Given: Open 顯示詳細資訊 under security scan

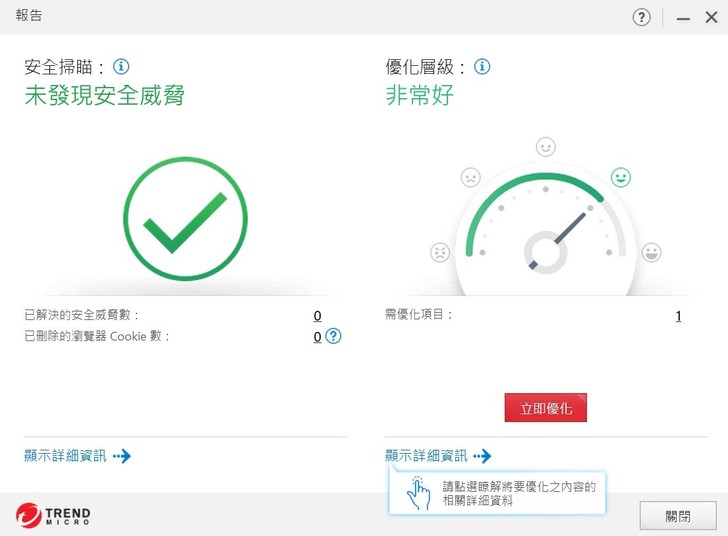Looking at the screenshot, I should tap(77, 456).
